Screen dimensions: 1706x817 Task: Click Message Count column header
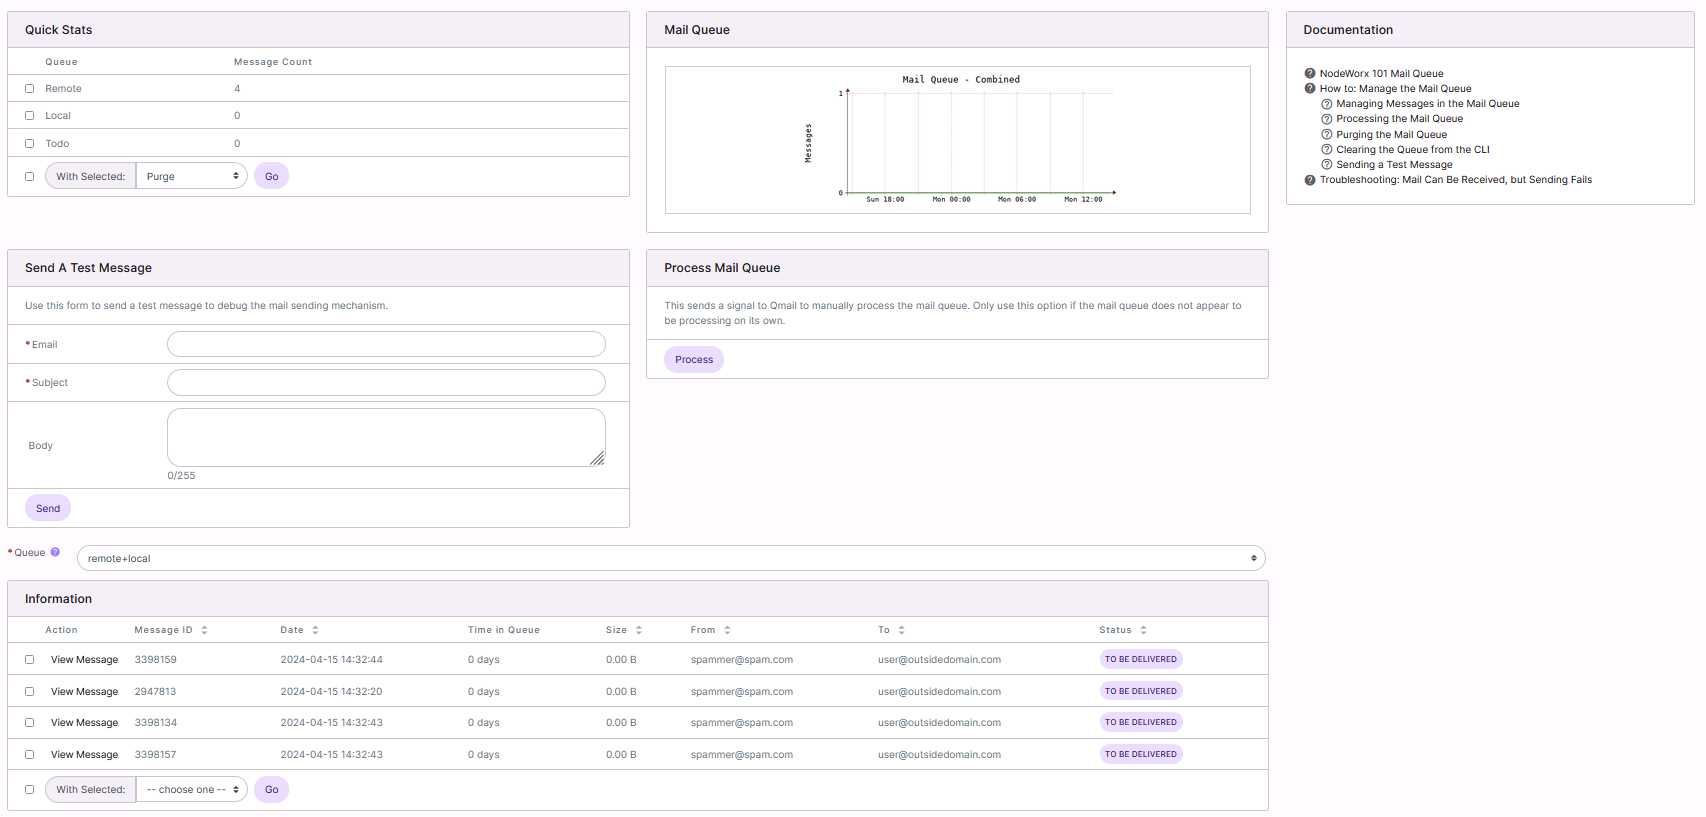pos(273,62)
